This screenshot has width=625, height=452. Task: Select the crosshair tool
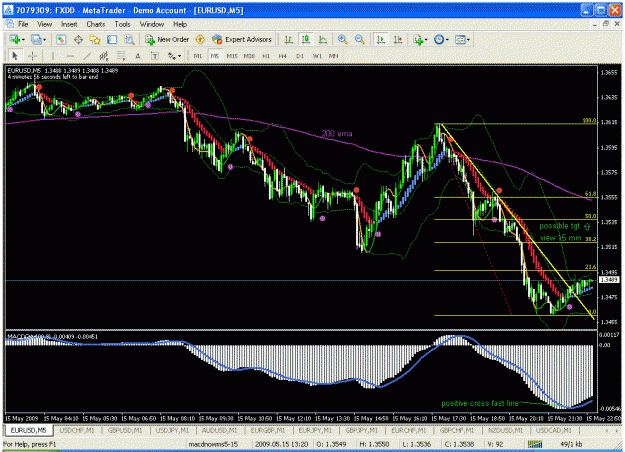33,56
